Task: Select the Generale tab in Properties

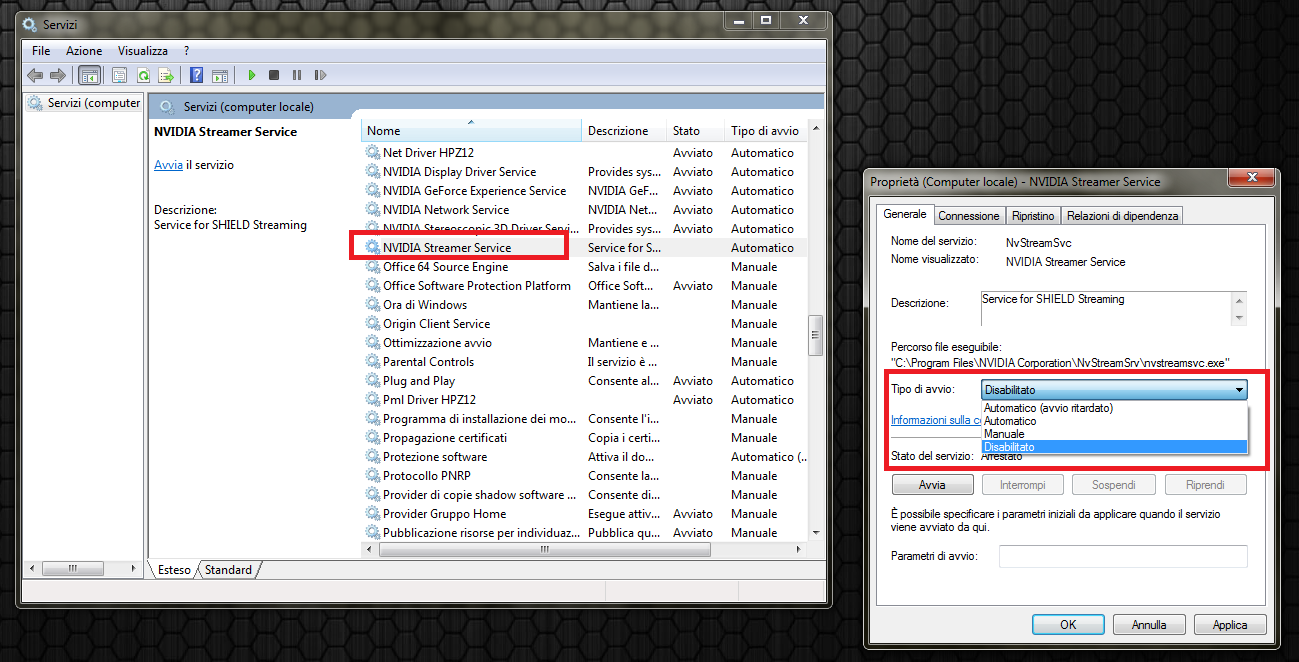Action: pyautogui.click(x=905, y=214)
